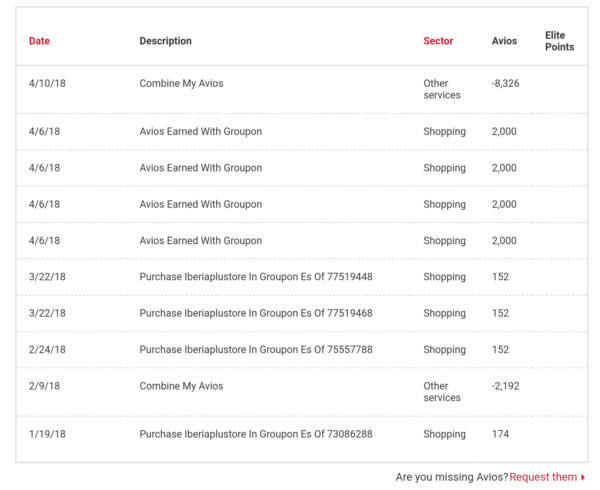Click the Elite Points column header
The image size is (600, 490).
[x=559, y=41]
